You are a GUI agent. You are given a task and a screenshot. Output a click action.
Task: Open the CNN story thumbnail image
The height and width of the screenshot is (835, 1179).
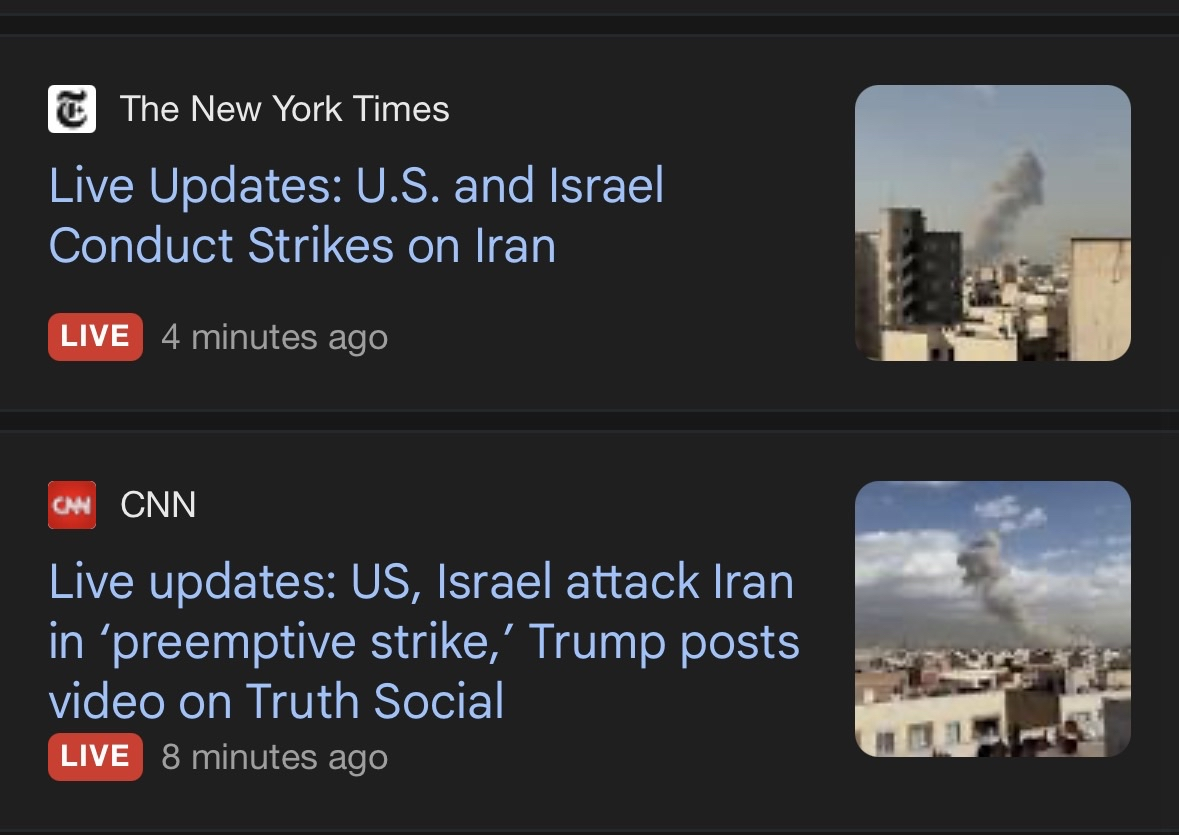pos(992,618)
